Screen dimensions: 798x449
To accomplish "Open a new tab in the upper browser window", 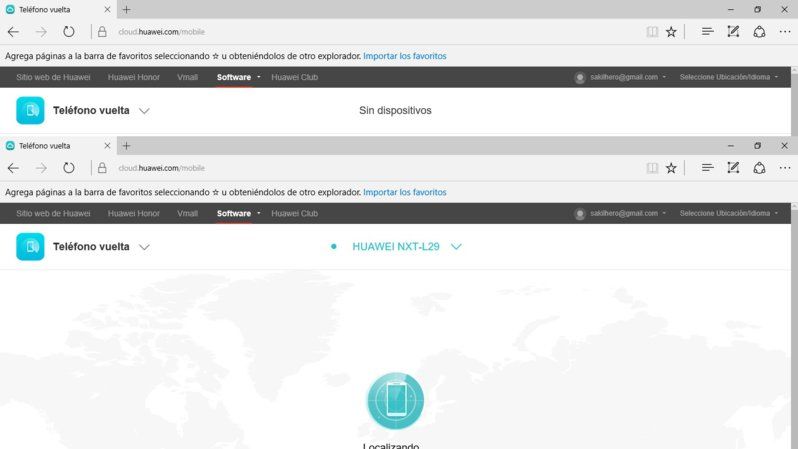I will click(x=126, y=9).
